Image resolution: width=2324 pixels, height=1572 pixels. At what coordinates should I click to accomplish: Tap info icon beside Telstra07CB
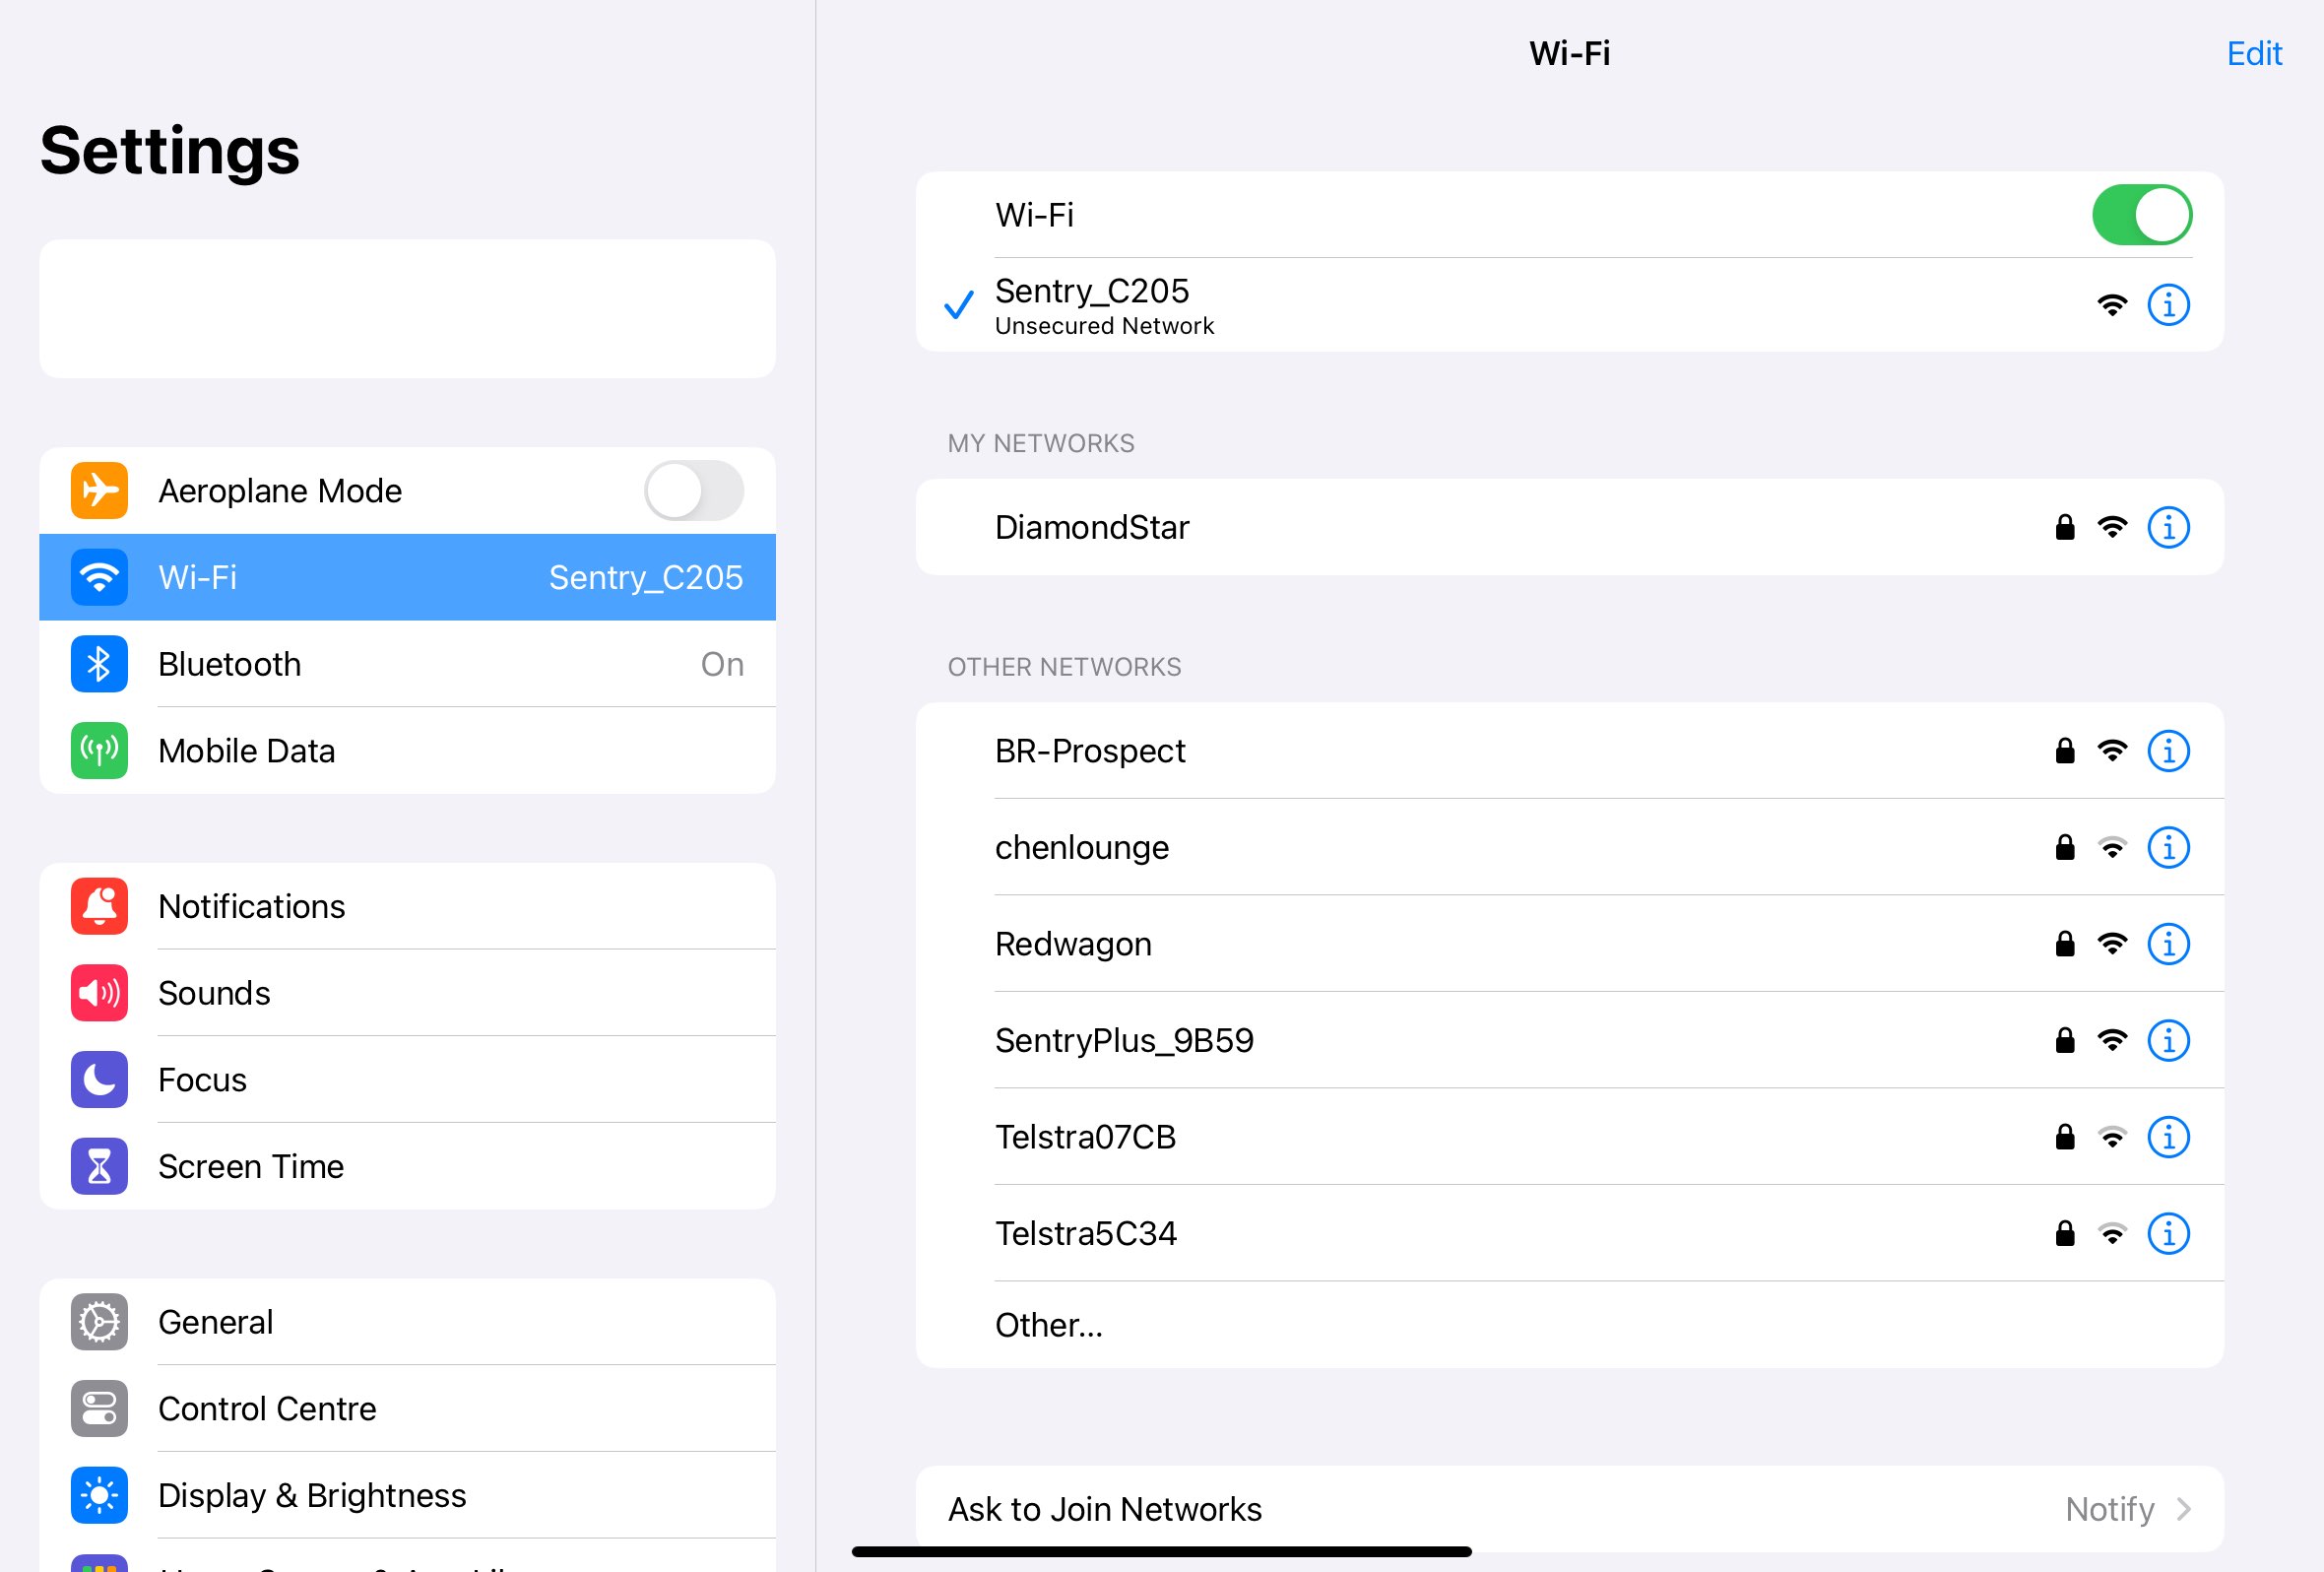pos(2168,1137)
